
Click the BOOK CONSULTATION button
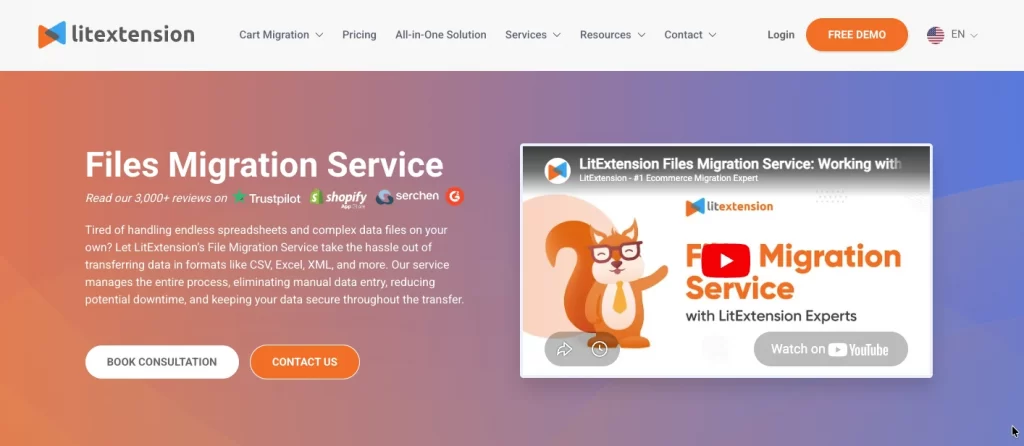pos(162,362)
